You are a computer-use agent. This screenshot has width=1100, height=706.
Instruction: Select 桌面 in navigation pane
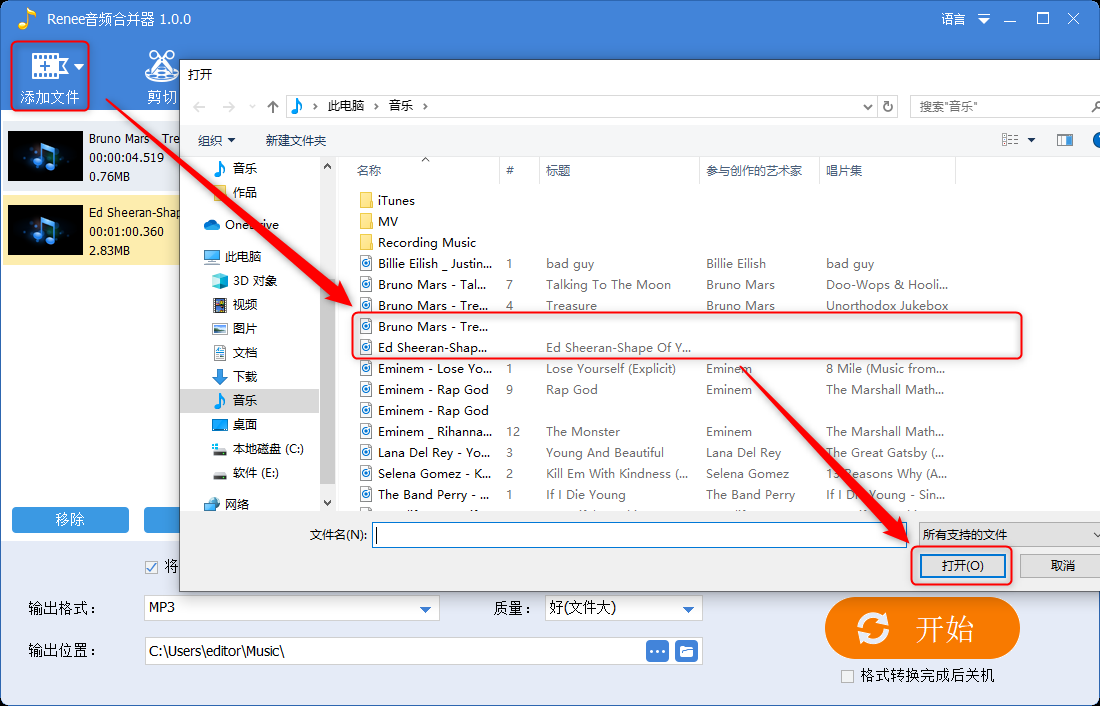click(236, 425)
